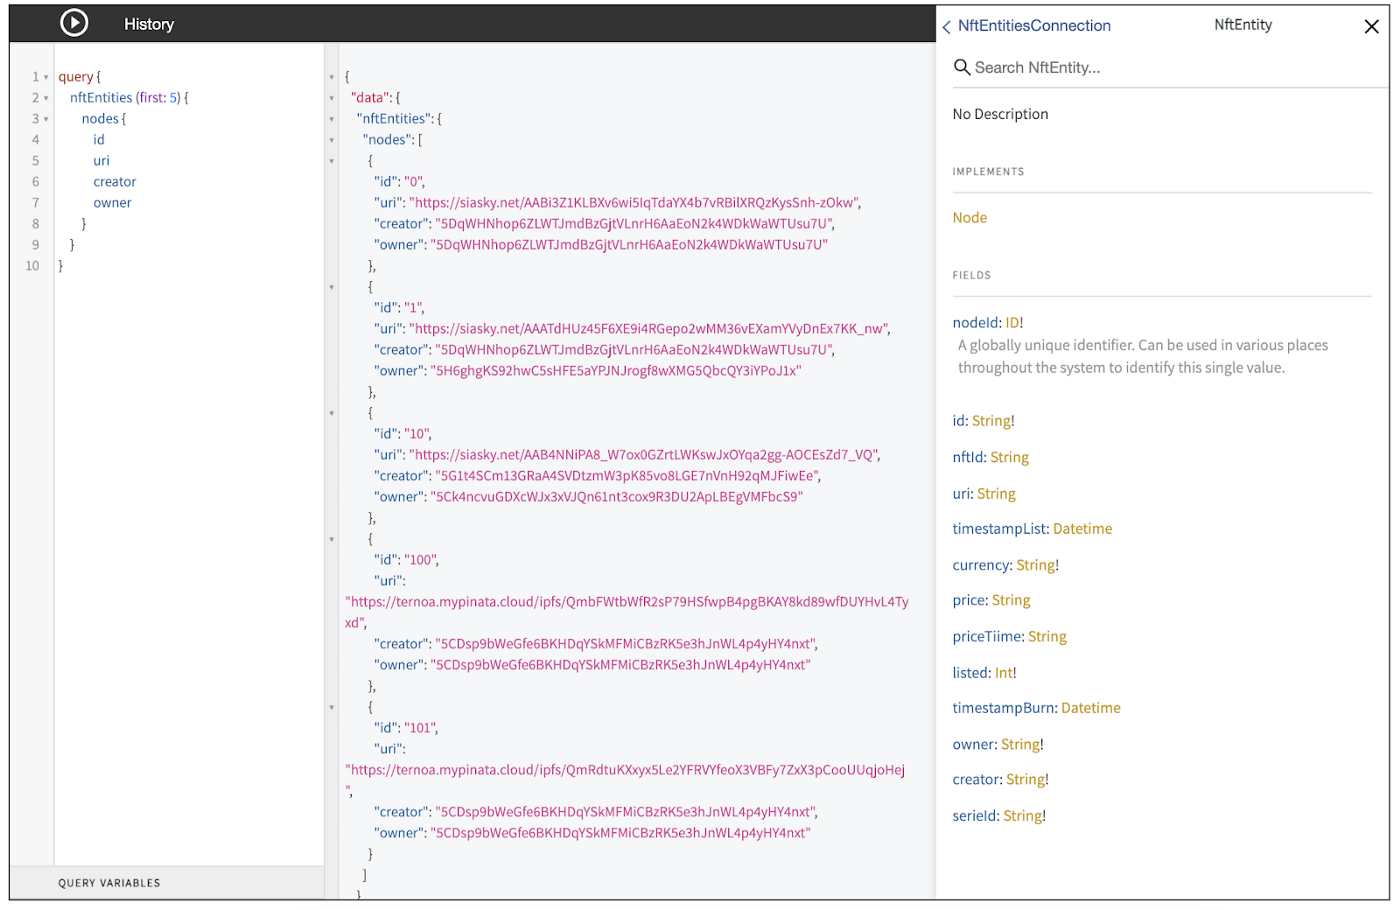Open the Node interface link

click(969, 217)
